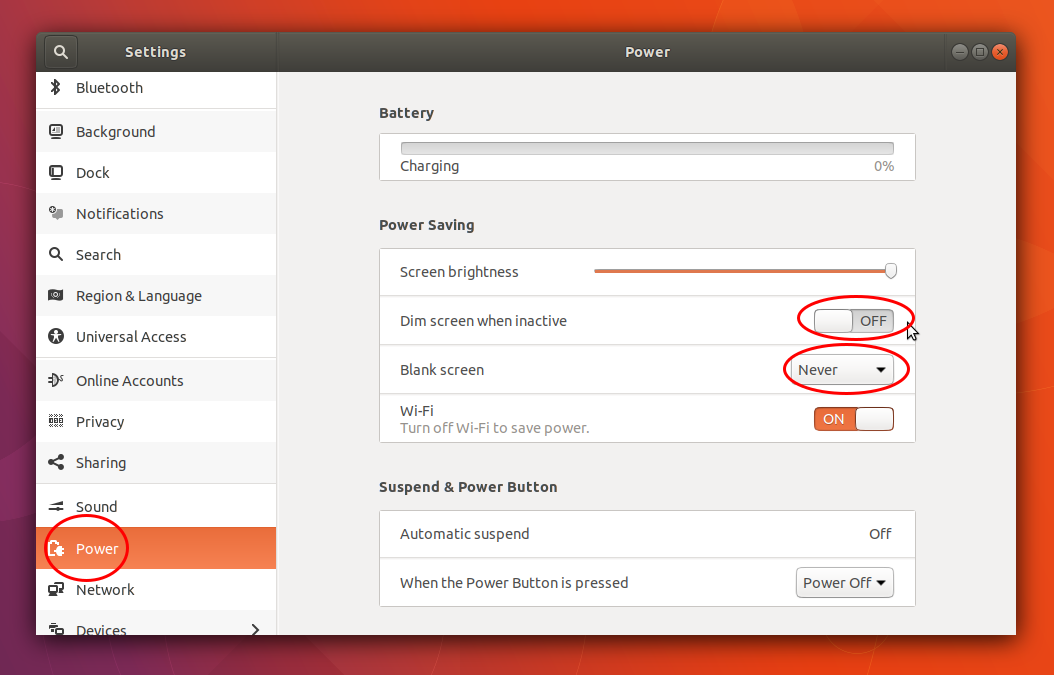The height and width of the screenshot is (675, 1054).
Task: Select the Dock label in sidebar
Action: (93, 173)
